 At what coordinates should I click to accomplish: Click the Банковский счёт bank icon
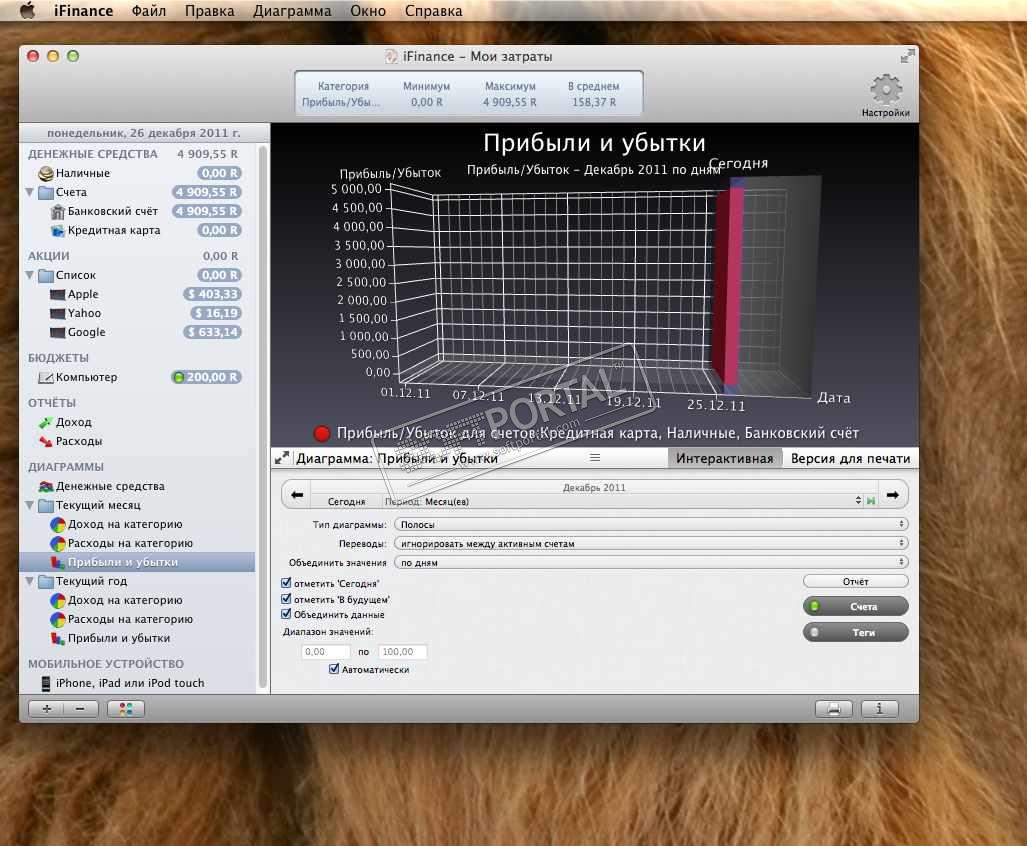(x=58, y=212)
